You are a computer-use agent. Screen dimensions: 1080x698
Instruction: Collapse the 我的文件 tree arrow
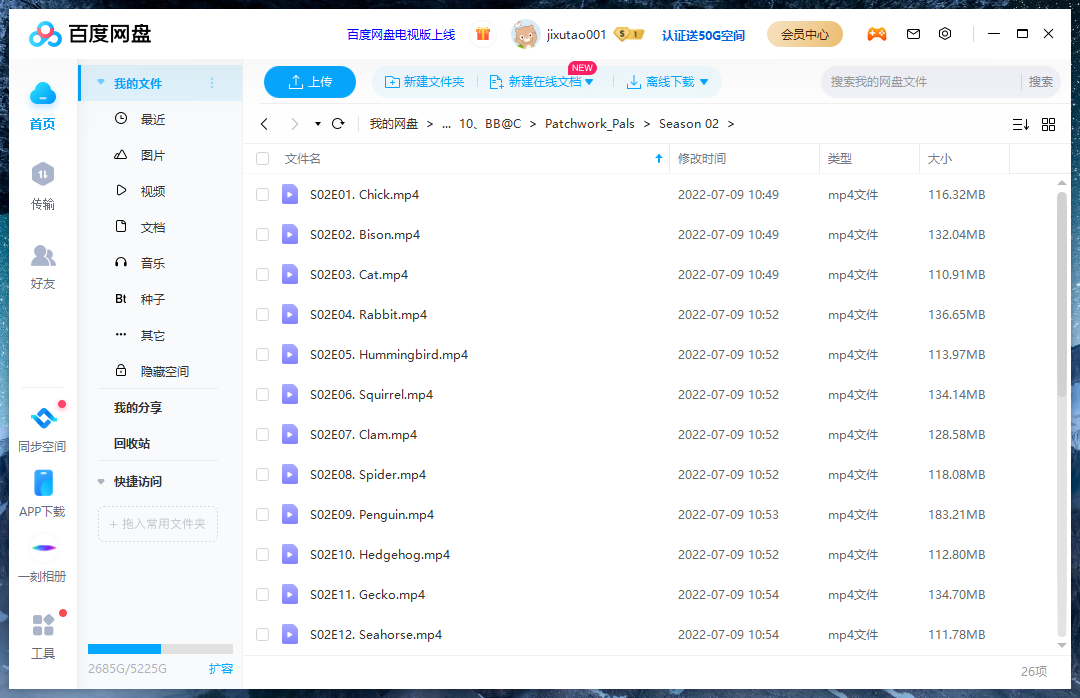(101, 83)
